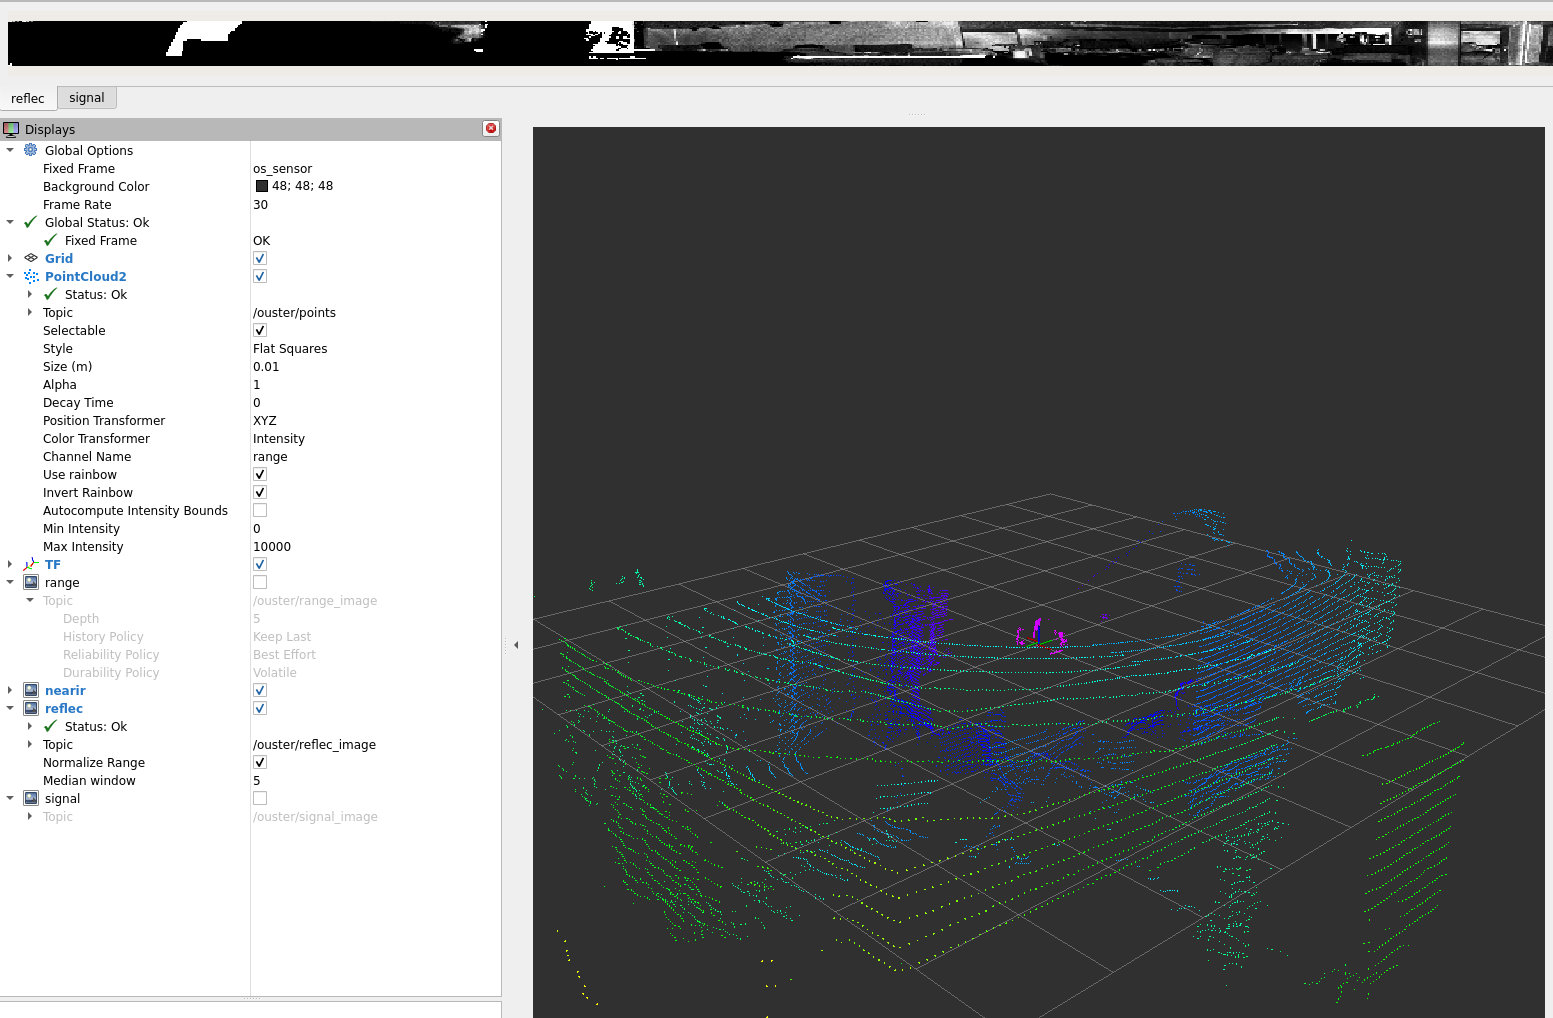Screen dimensions: 1553x1018
Task: Select the /ouster/reflec_image topic value
Action: pyautogui.click(x=314, y=744)
